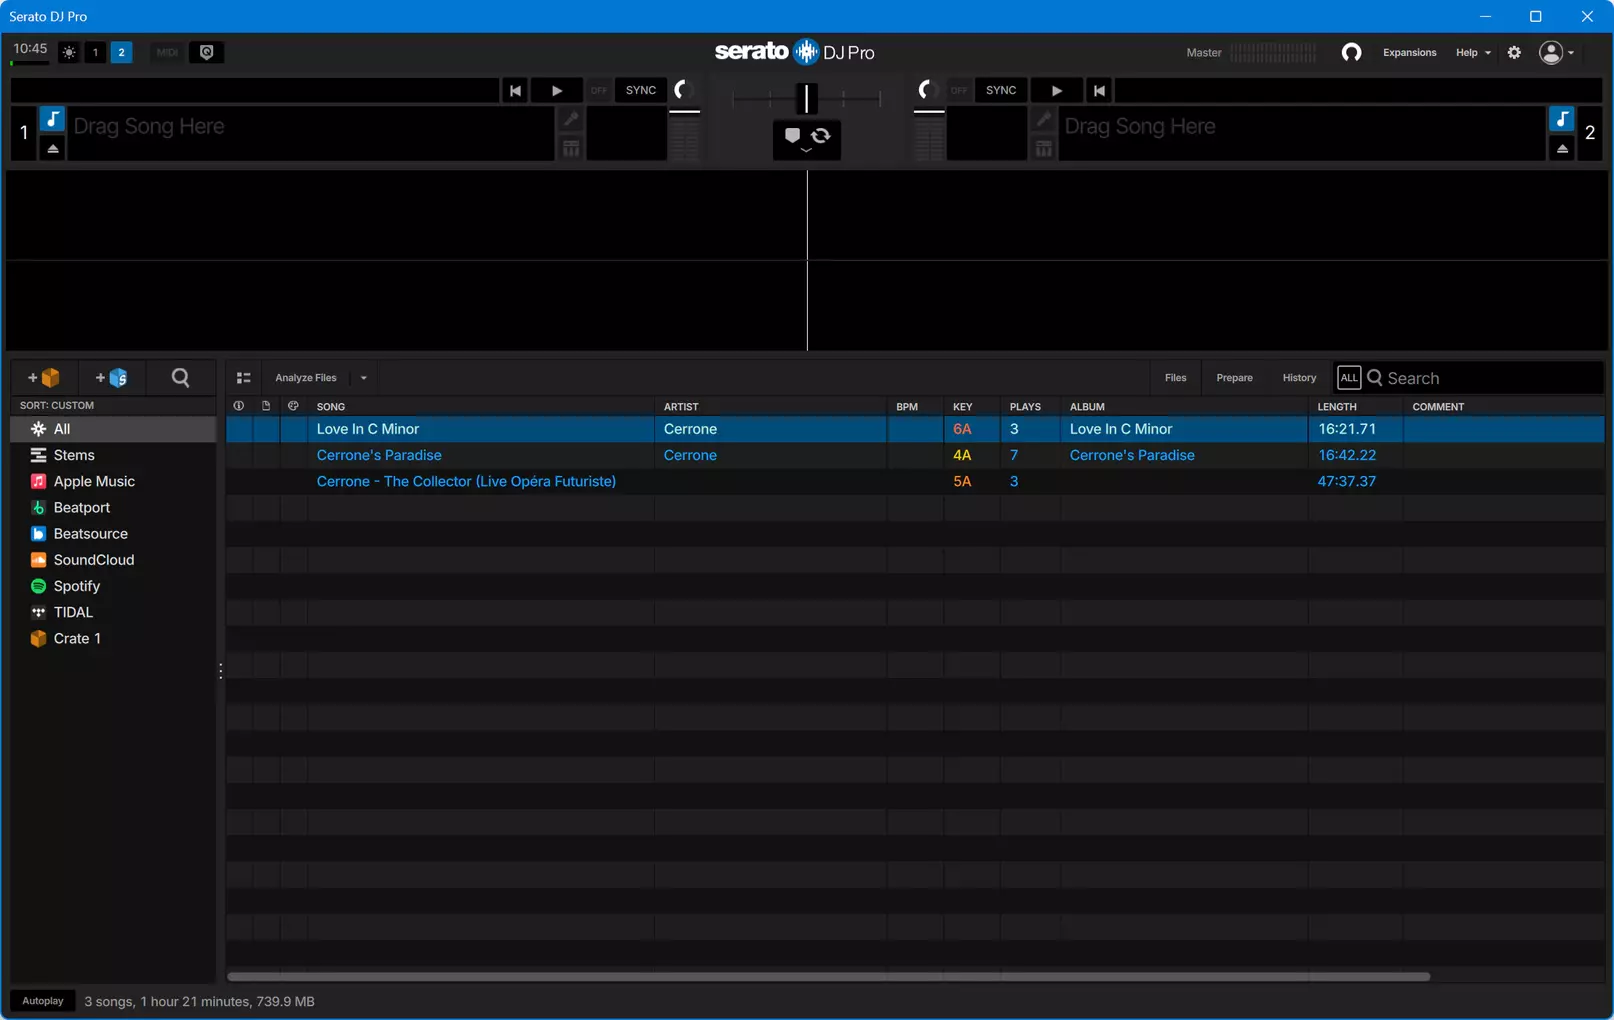1614x1020 pixels.
Task: Open deck 2 beatgrid edit pencil
Action: (x=1044, y=119)
